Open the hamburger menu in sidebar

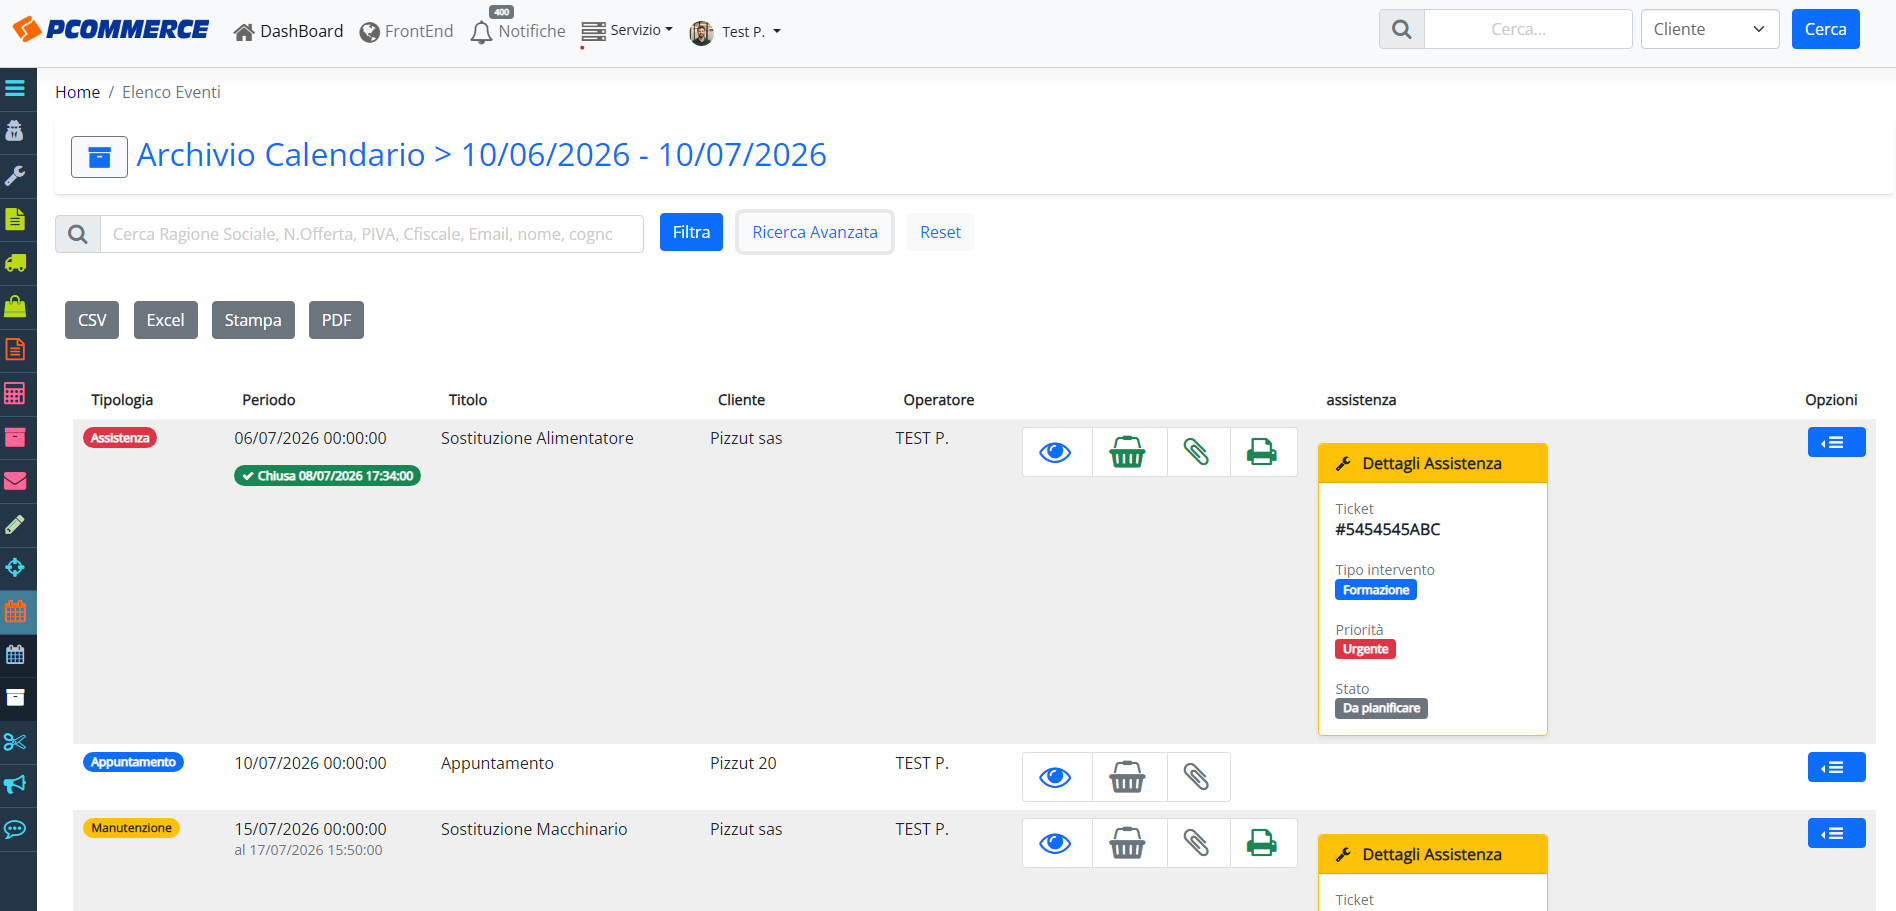[x=15, y=89]
